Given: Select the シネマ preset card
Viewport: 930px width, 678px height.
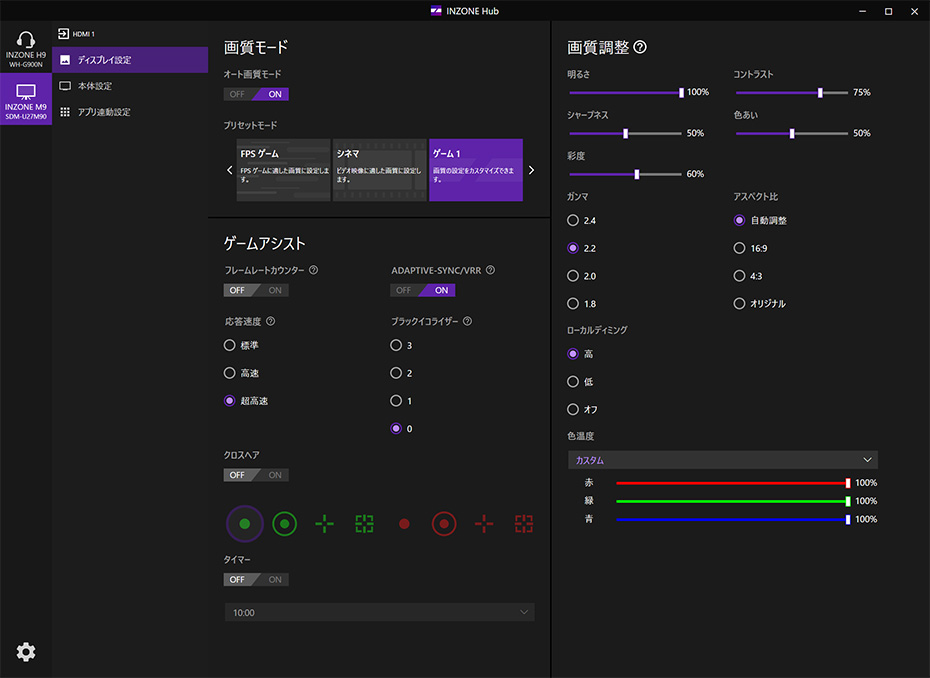Looking at the screenshot, I should 379,170.
